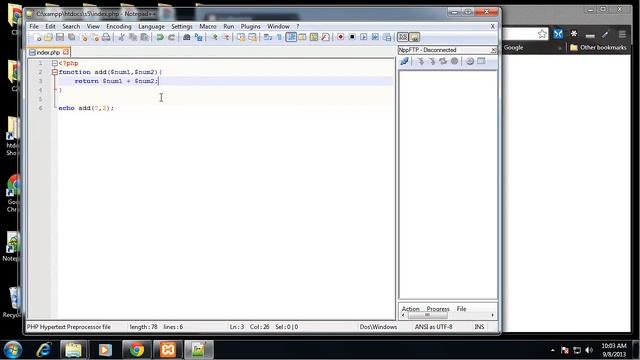Click the Copy toolbar icon
The width and height of the screenshot is (640, 360).
[133, 38]
